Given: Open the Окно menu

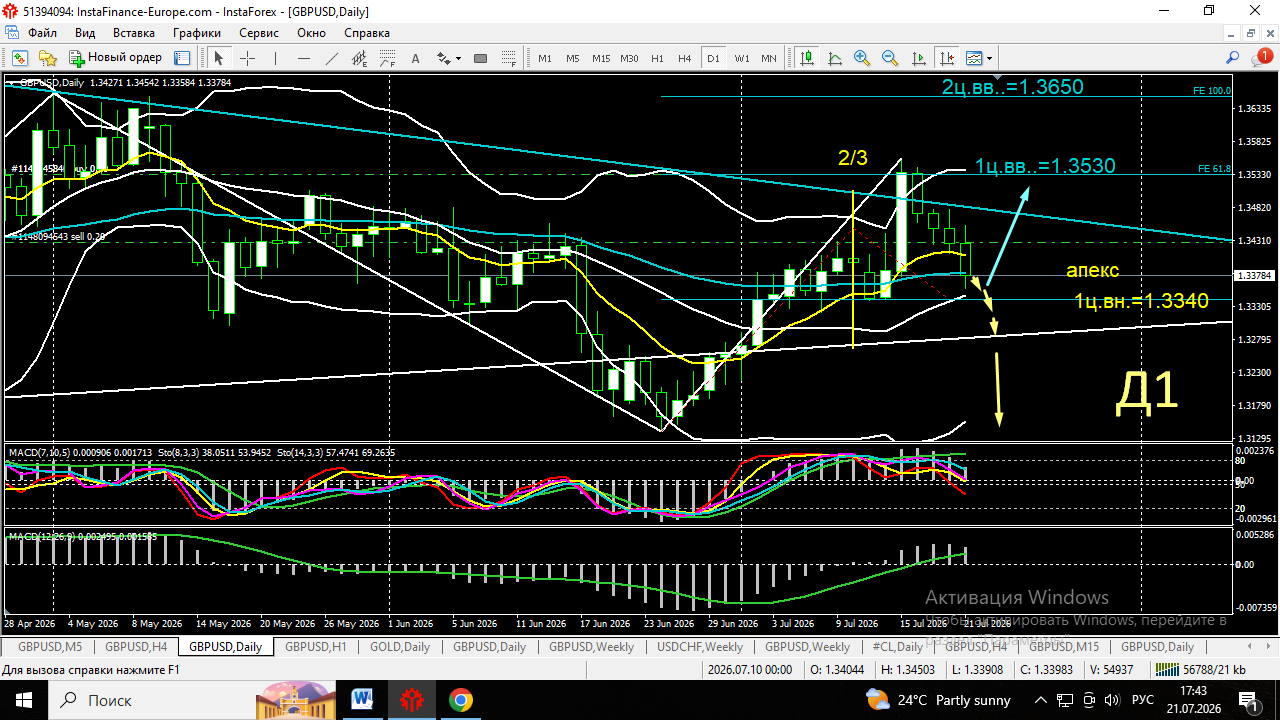Looking at the screenshot, I should tap(311, 32).
